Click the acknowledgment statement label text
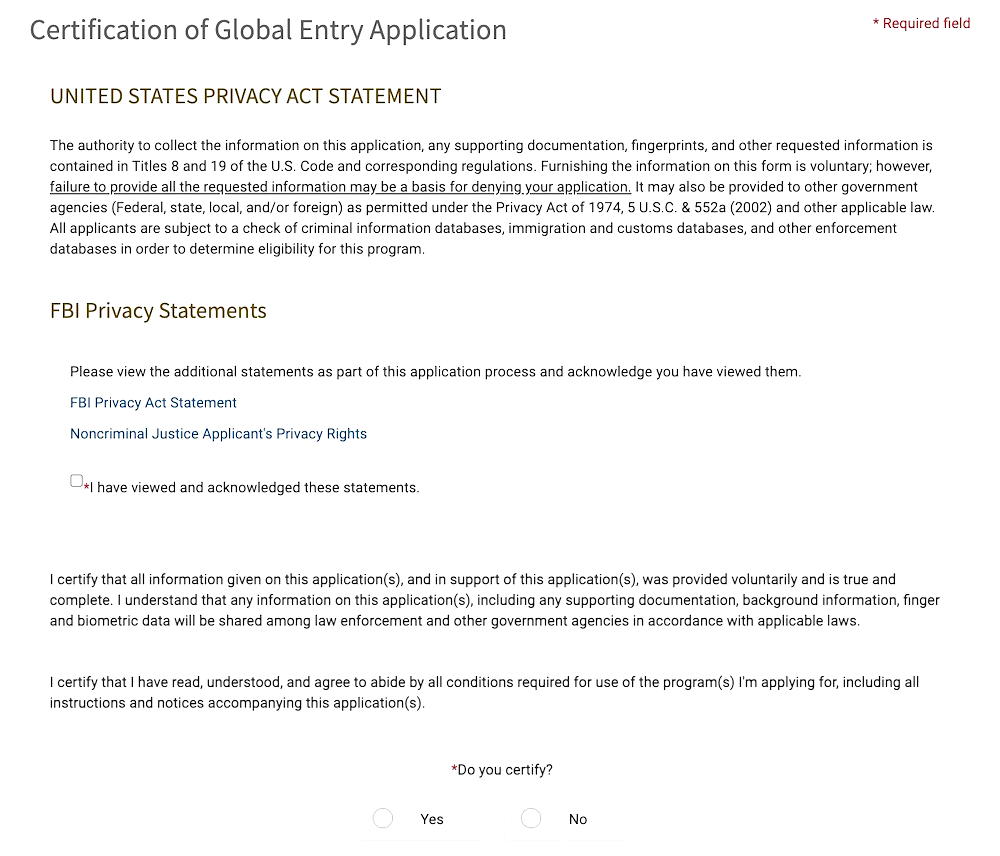 coord(253,487)
